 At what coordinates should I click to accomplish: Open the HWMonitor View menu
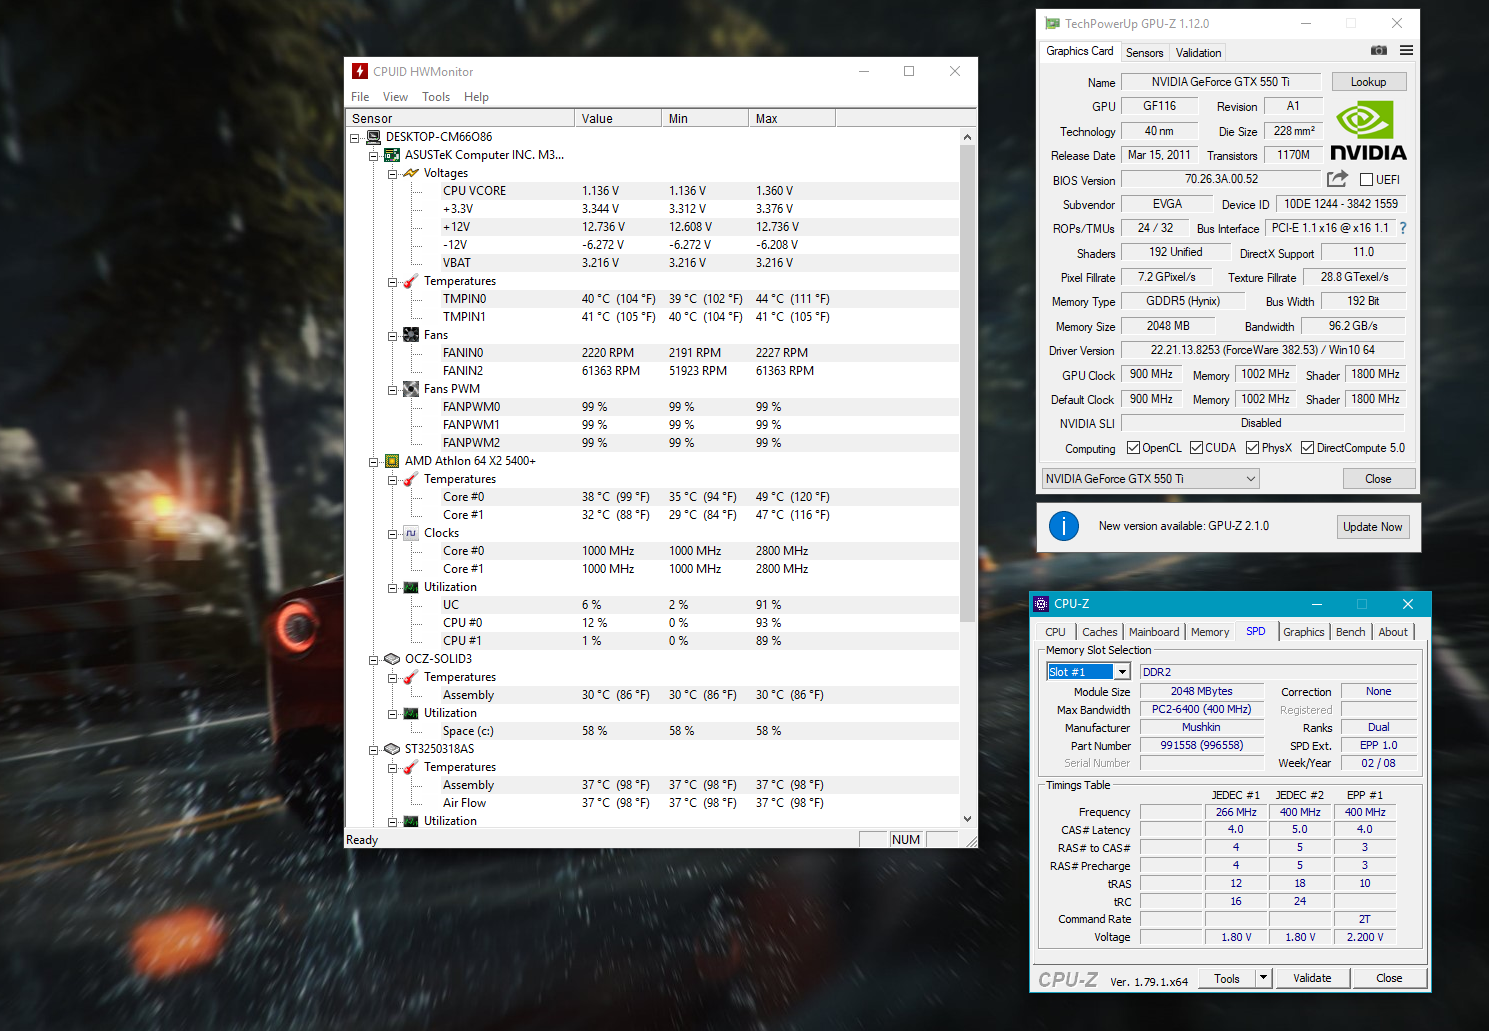(395, 97)
